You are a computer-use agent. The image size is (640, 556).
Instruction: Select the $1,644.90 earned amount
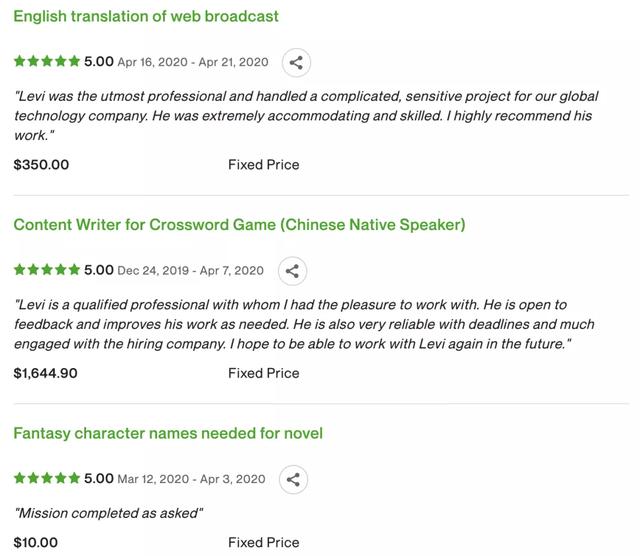(x=45, y=373)
